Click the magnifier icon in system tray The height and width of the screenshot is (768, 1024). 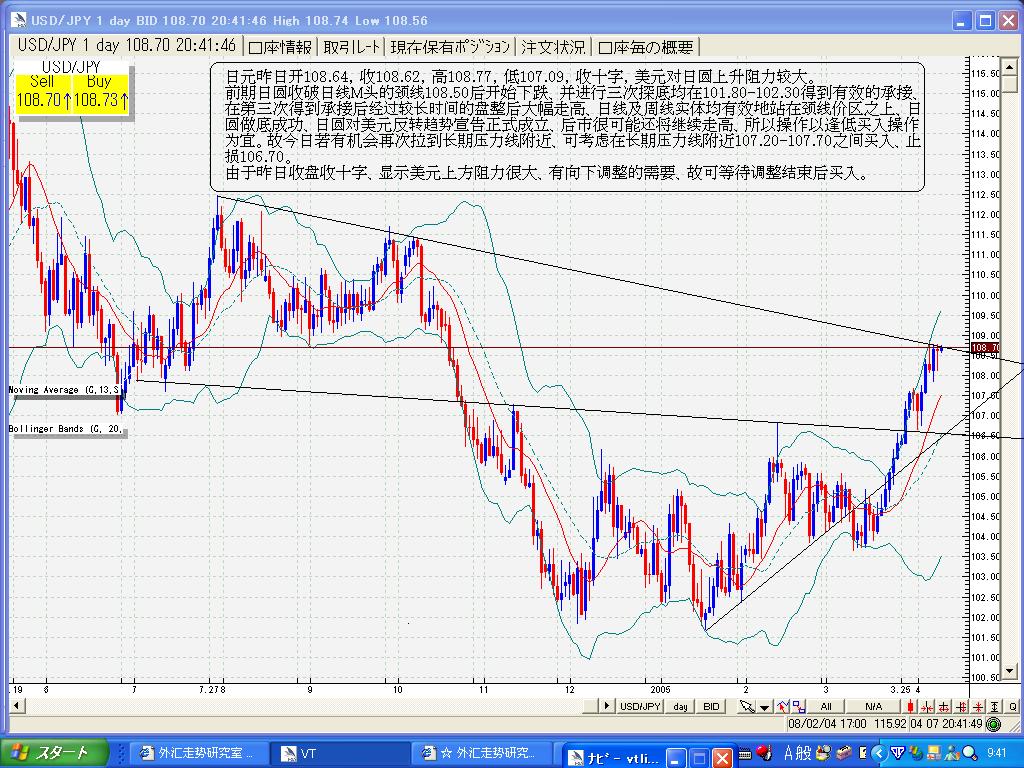969,753
